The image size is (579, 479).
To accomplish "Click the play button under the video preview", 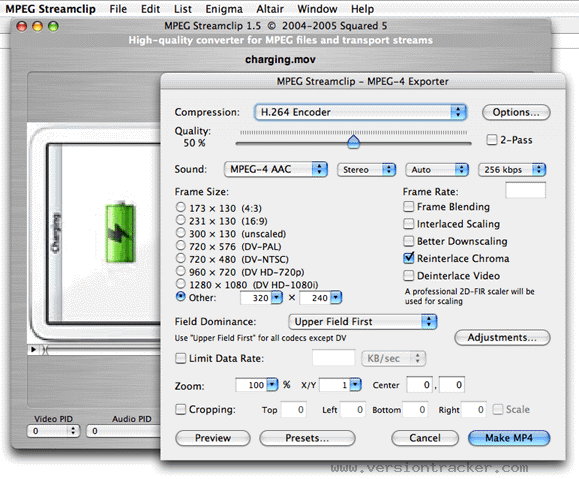I will click(33, 349).
